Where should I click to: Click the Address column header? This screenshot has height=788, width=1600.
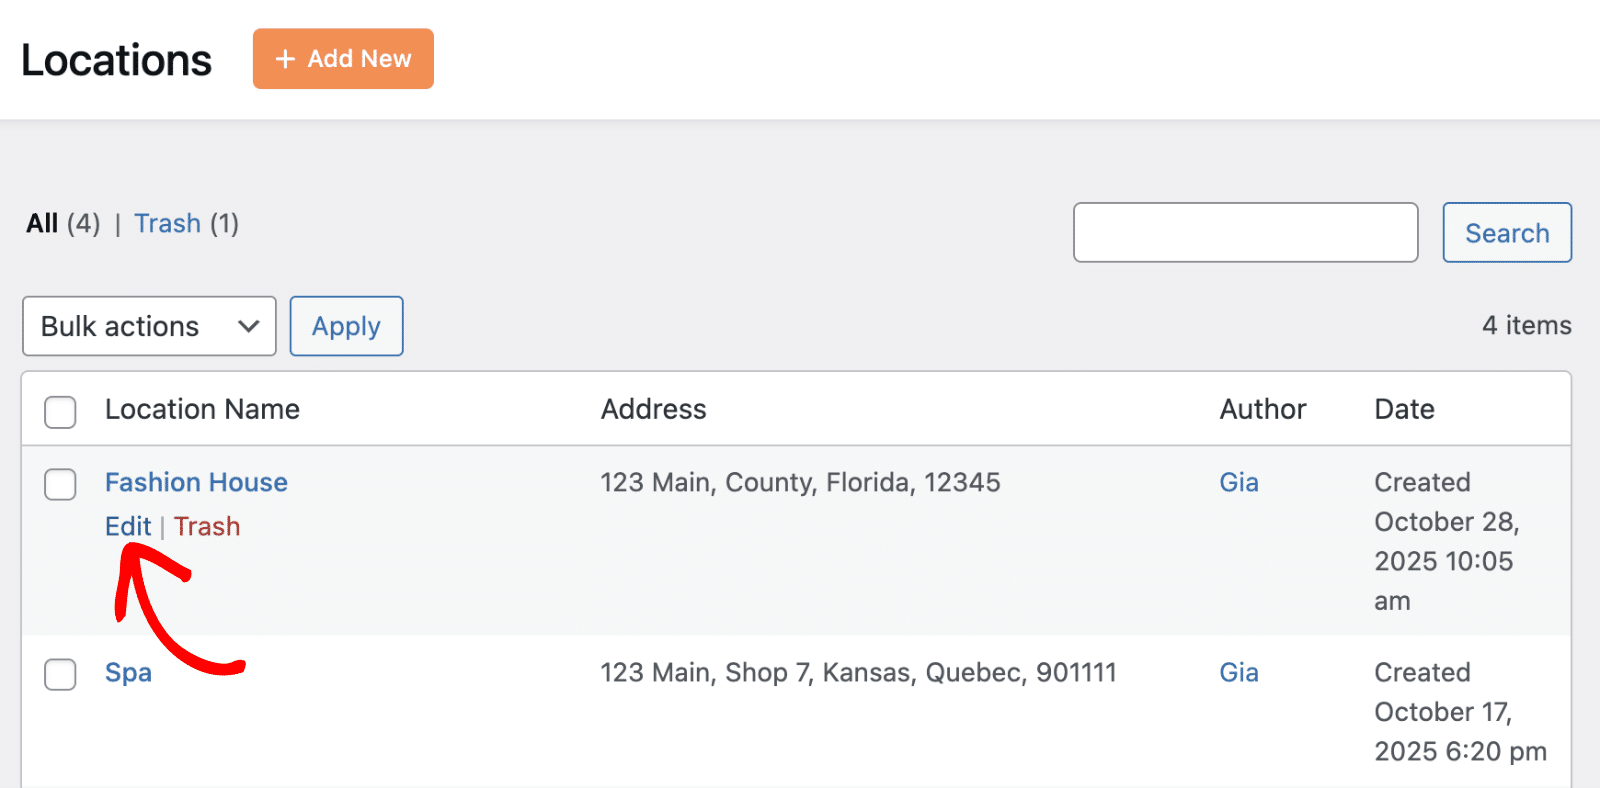[x=653, y=409]
